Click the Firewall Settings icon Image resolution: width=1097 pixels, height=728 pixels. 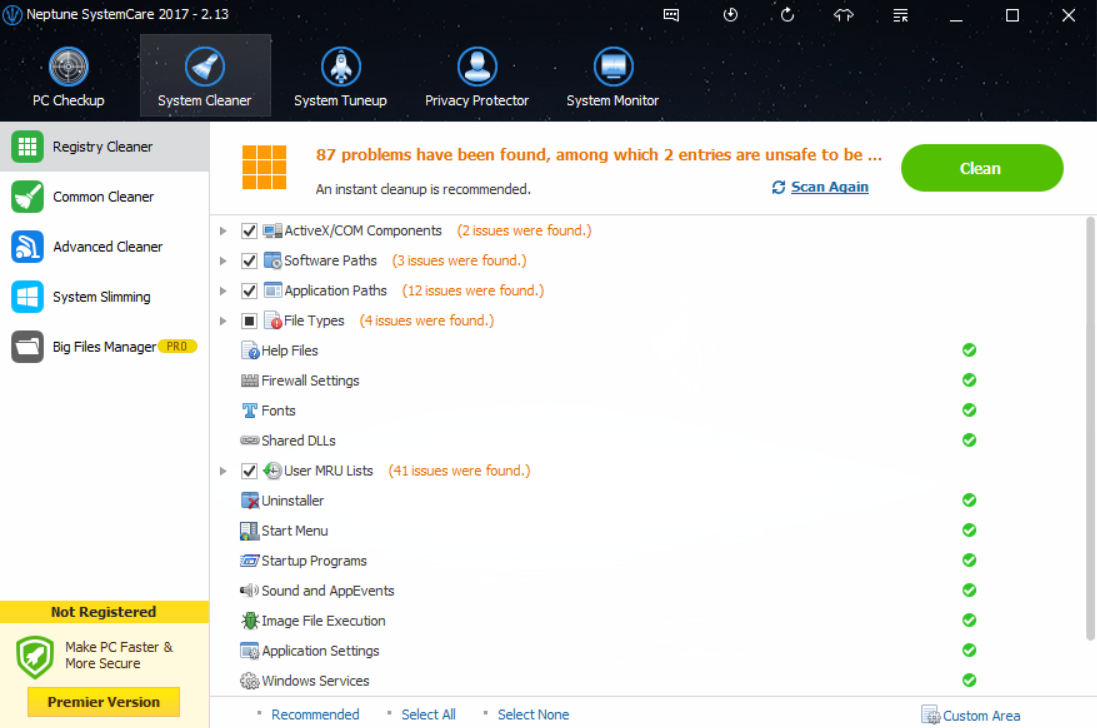250,380
